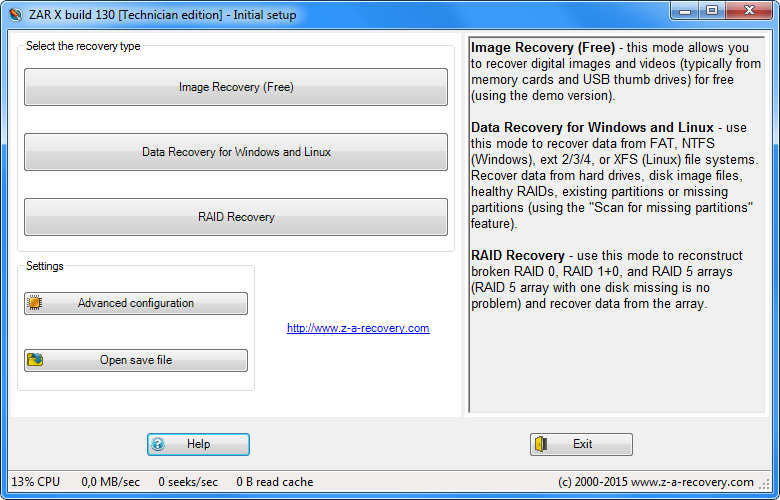The width and height of the screenshot is (780, 500).
Task: Maximize the ZAR X window
Action: point(712,11)
